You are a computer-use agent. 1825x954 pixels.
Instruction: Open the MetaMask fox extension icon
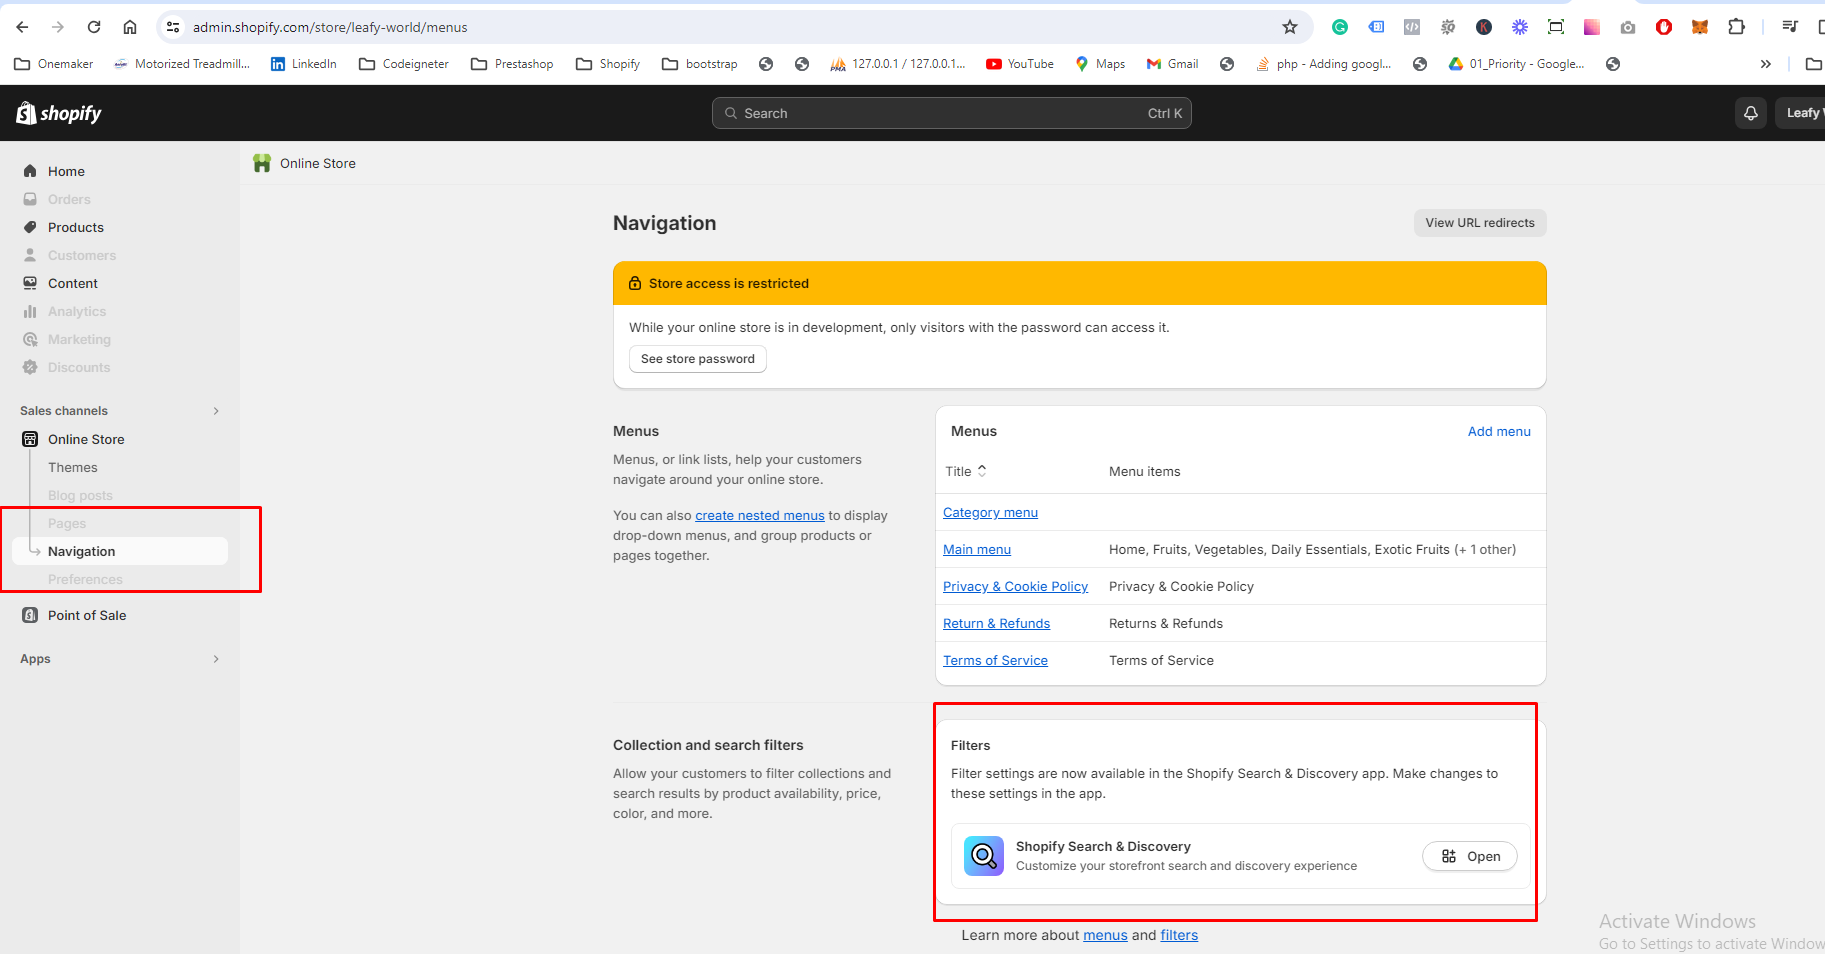pyautogui.click(x=1700, y=27)
